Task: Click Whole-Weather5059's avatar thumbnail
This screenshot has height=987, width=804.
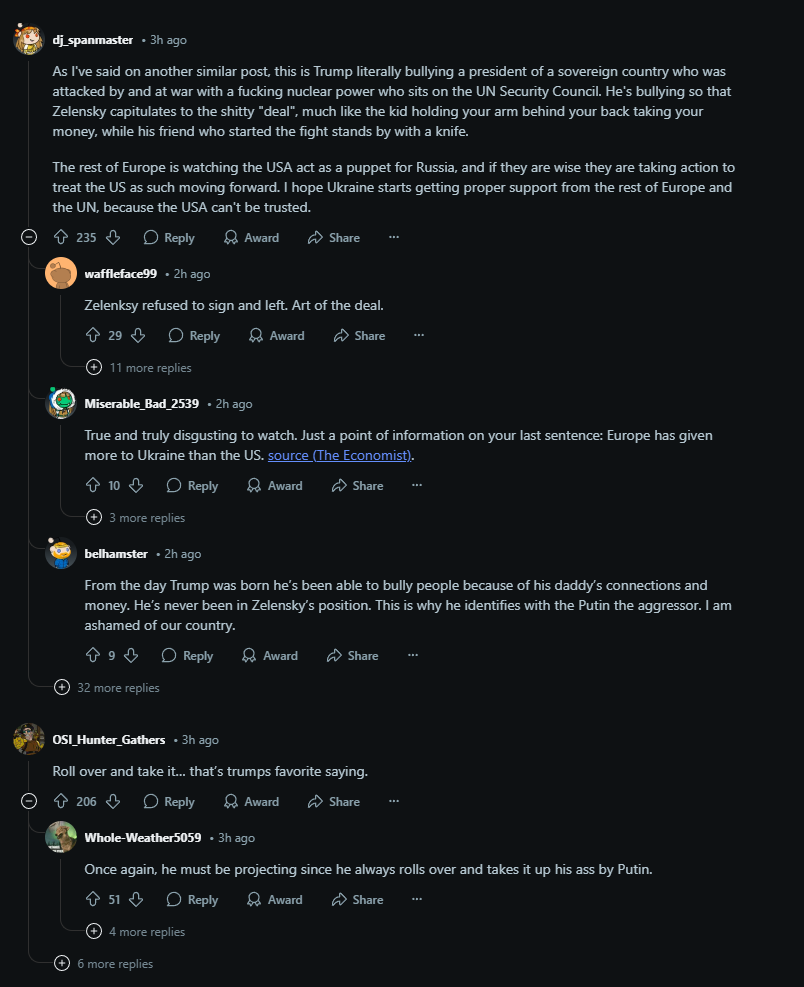Action: pyautogui.click(x=61, y=837)
